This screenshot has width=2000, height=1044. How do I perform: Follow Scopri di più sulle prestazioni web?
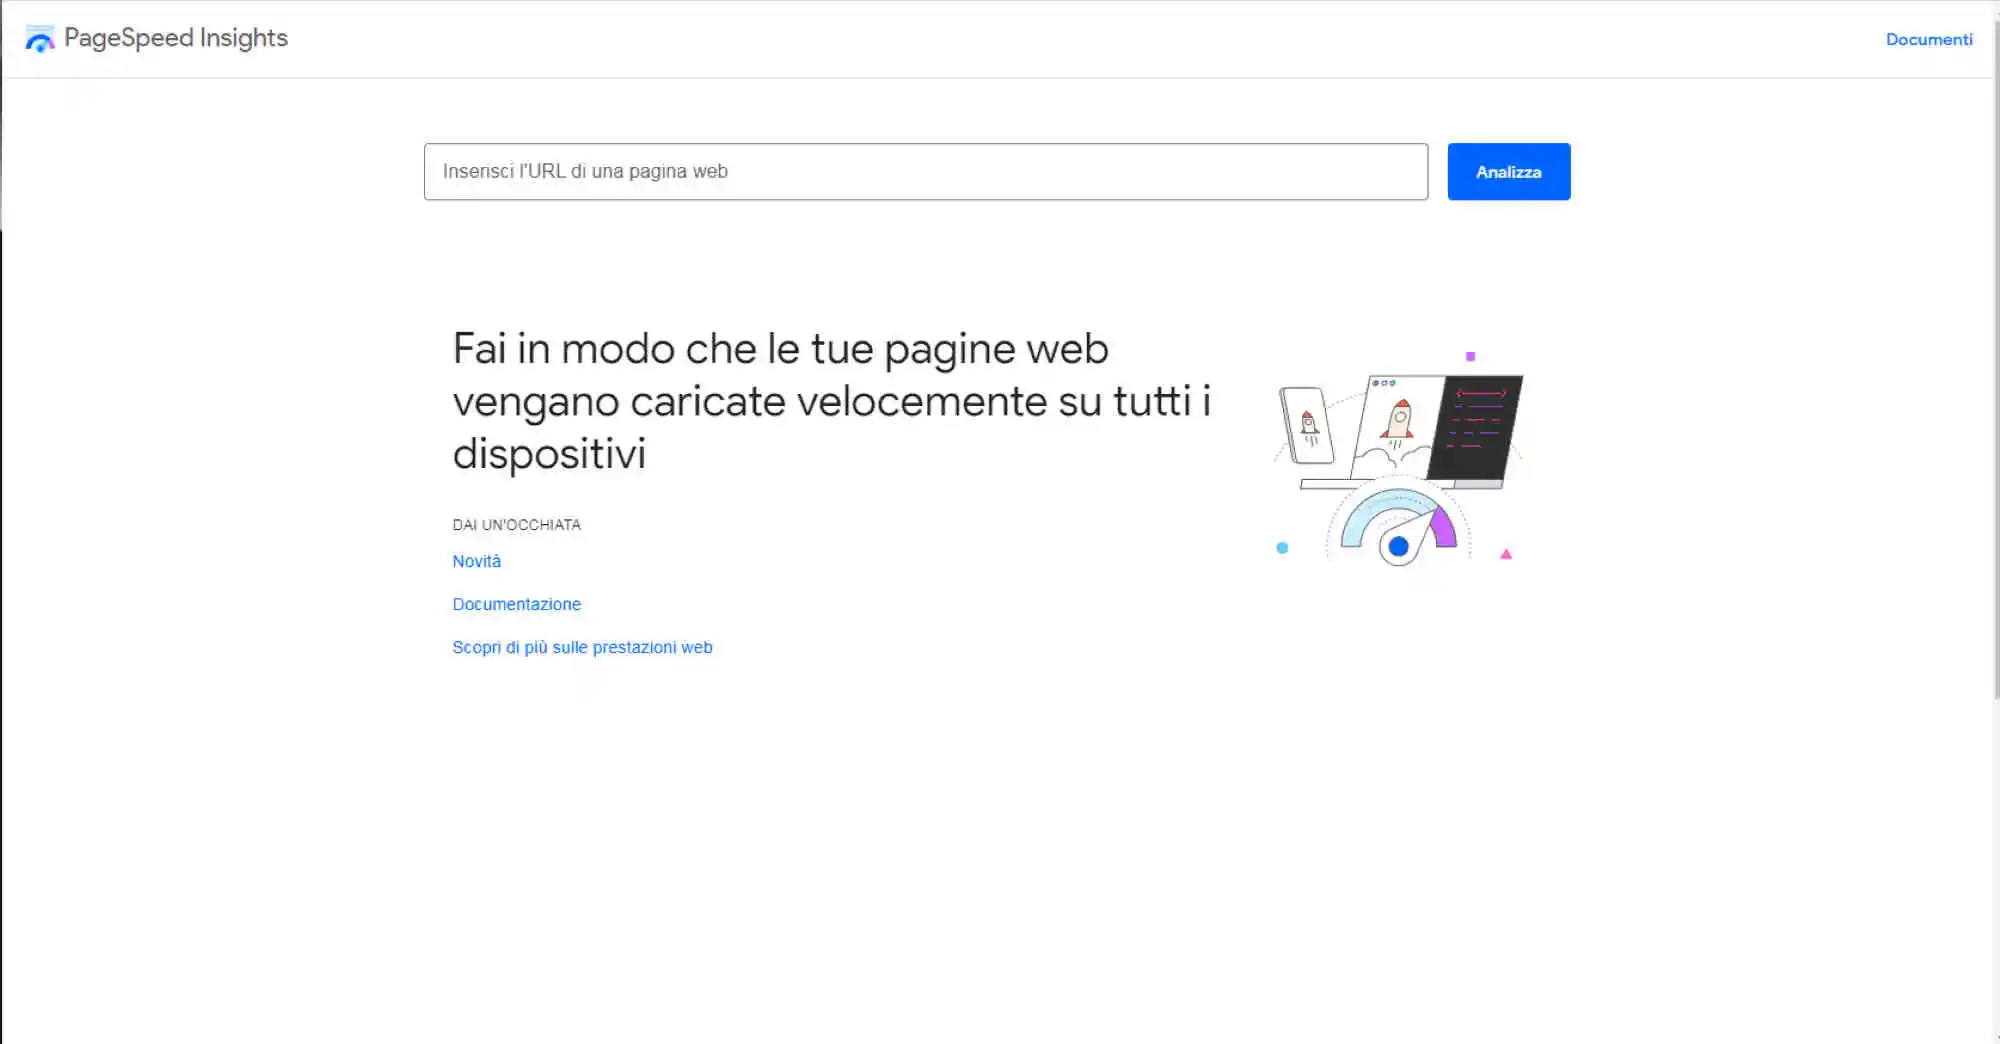pyautogui.click(x=582, y=647)
